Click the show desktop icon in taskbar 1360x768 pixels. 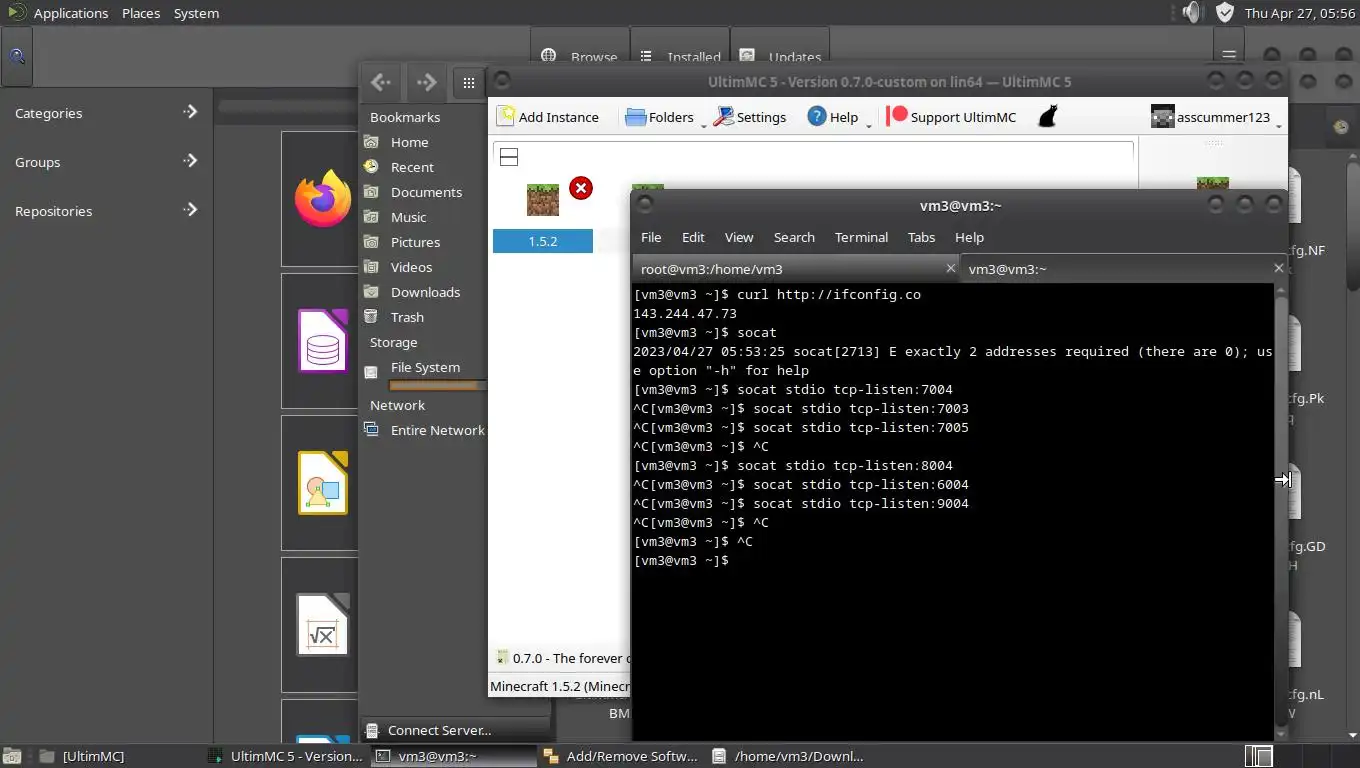pyautogui.click(x=11, y=756)
